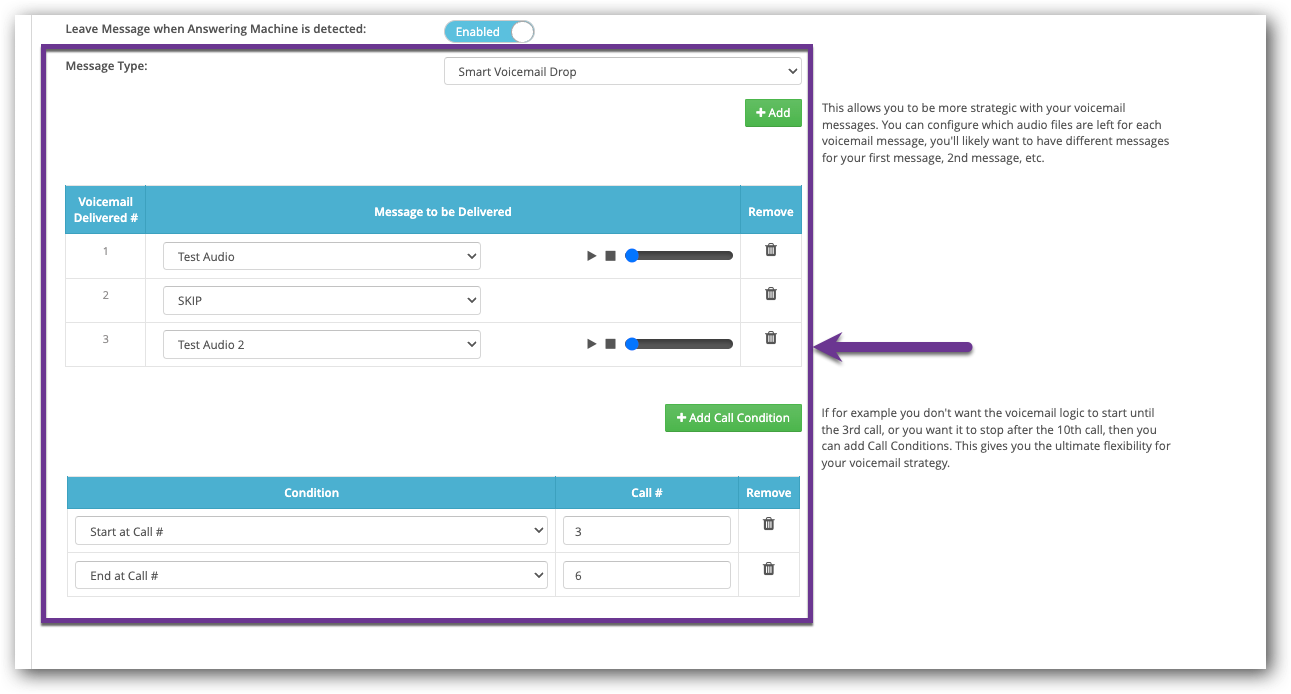This screenshot has width=1291, height=694.
Task: Open the End at Call # condition dropdown
Action: 311,576
